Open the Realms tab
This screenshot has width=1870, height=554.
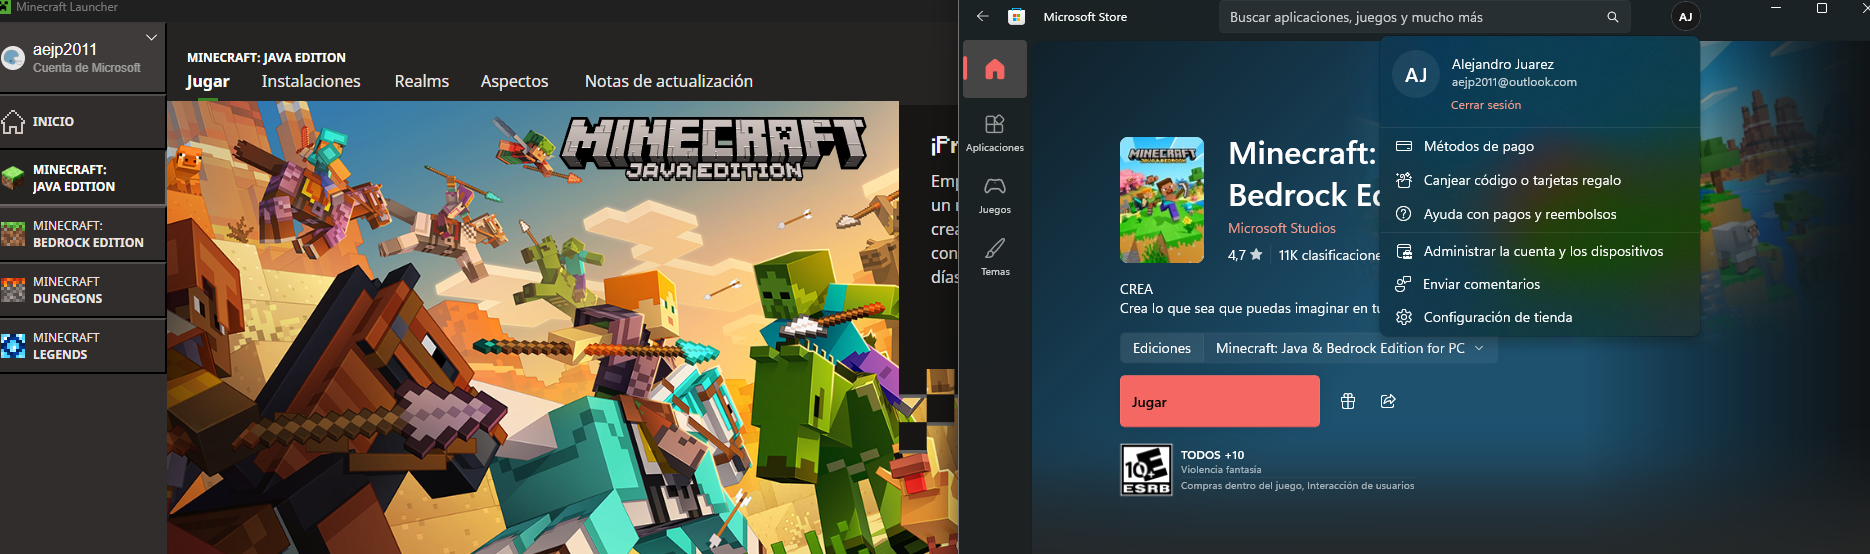coord(422,81)
